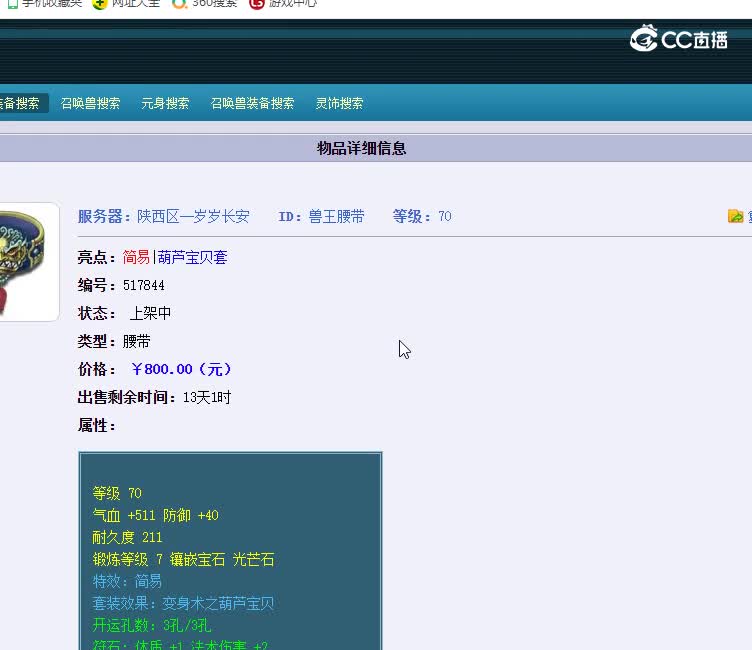Click 等级 70 in attribute box
Image resolution: width=752 pixels, height=650 pixels.
click(x=117, y=493)
